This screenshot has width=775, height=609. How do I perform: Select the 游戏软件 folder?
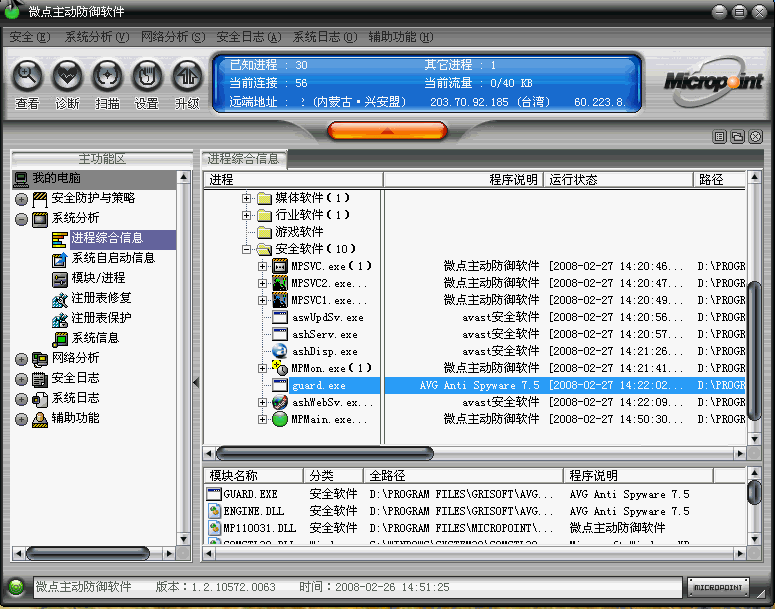point(299,232)
